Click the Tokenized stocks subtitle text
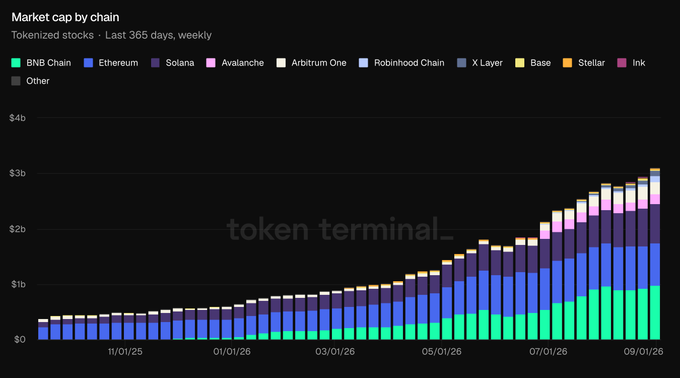 click(52, 35)
